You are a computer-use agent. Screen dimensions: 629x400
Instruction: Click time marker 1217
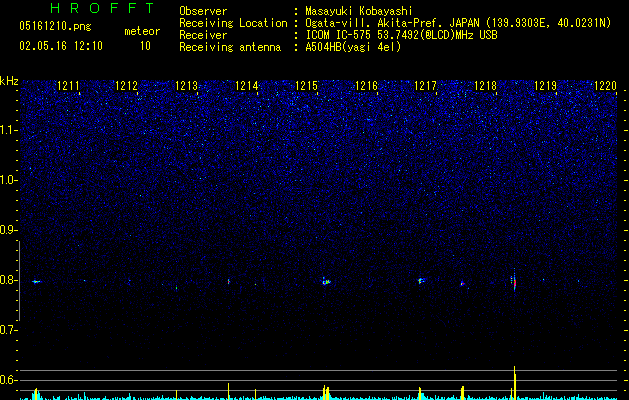coord(425,86)
